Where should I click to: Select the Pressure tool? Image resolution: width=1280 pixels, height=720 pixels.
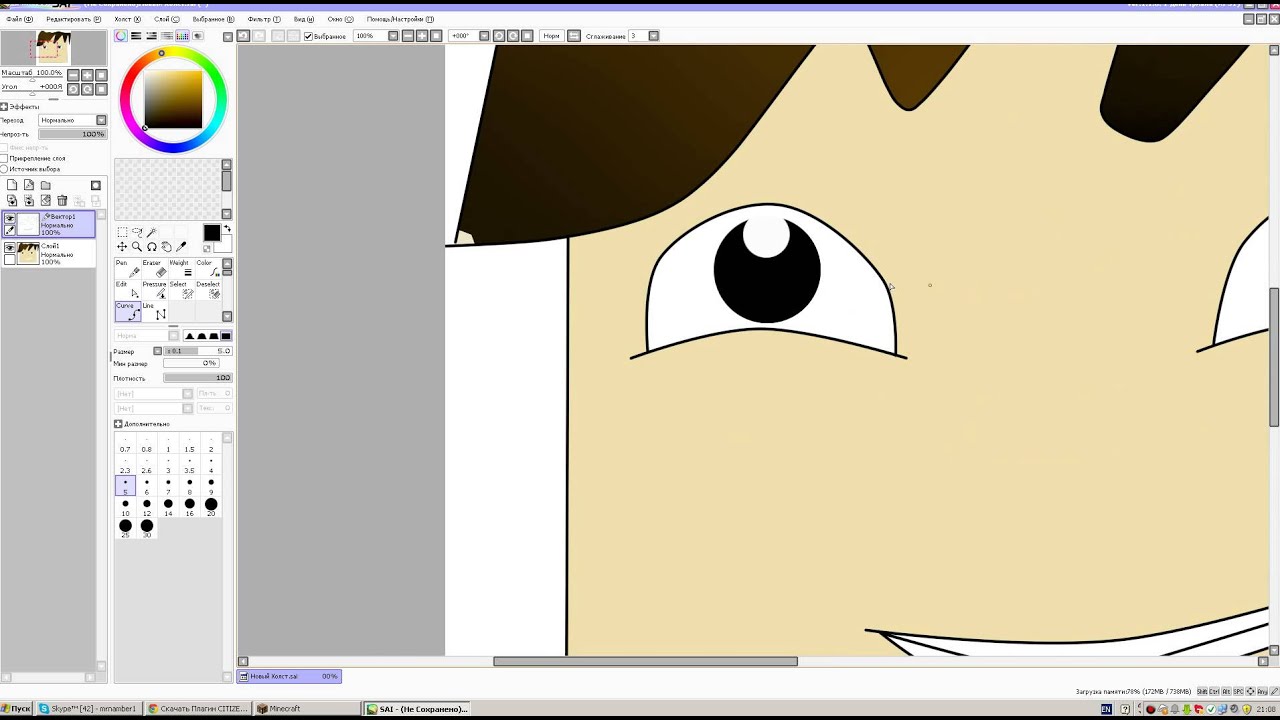(153, 290)
